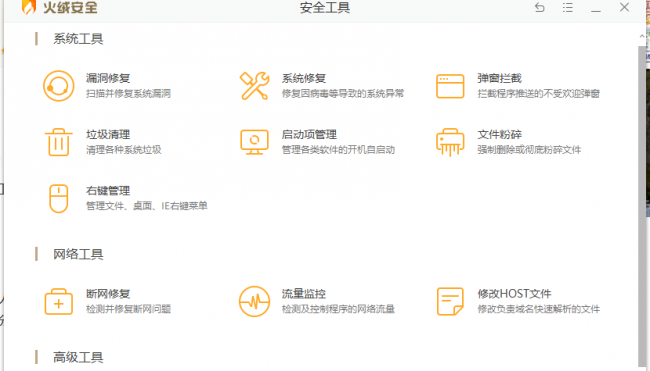Select the 流量监控 title text
This screenshot has width=650, height=371.
304,293
